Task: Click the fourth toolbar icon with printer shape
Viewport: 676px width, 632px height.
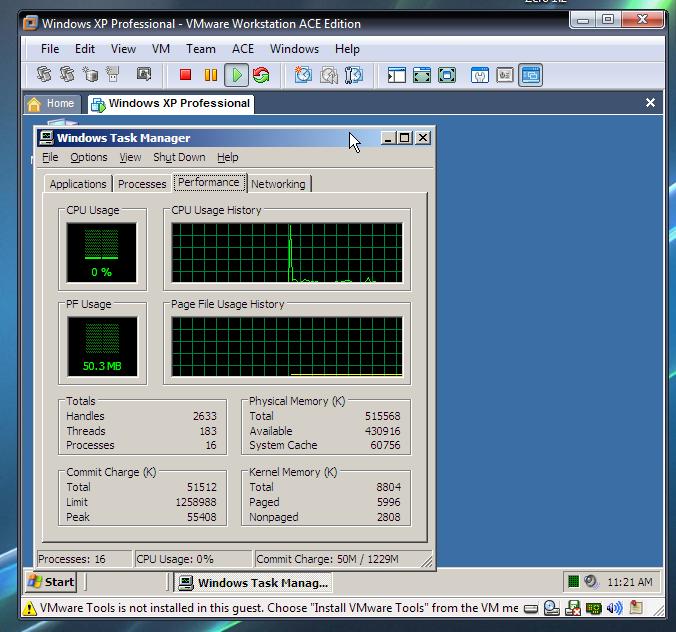Action: click(x=113, y=74)
